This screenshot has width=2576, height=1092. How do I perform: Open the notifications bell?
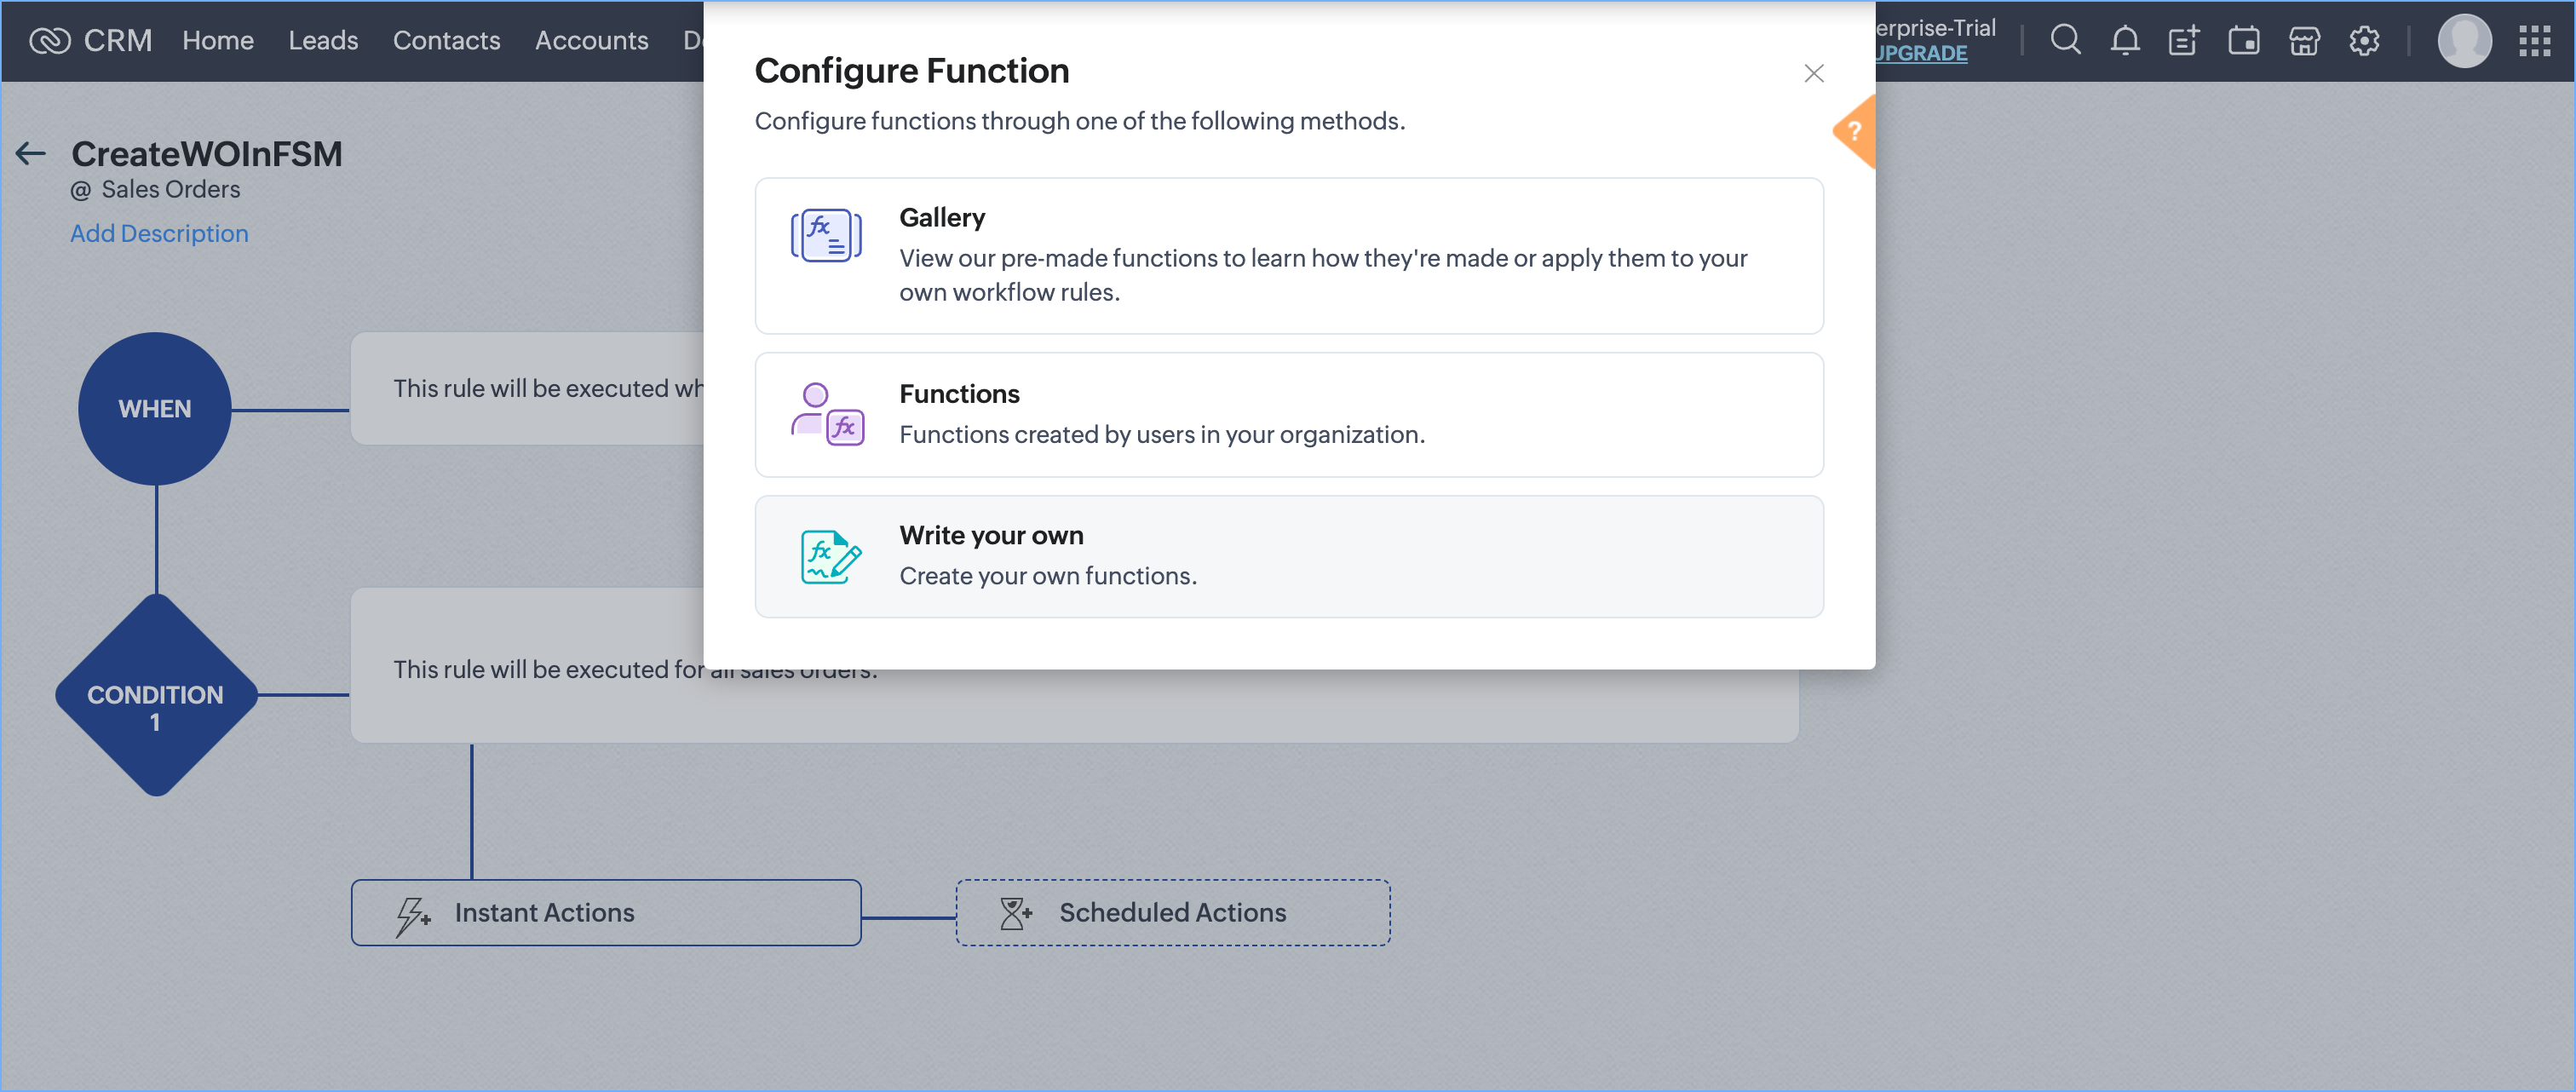tap(2125, 41)
